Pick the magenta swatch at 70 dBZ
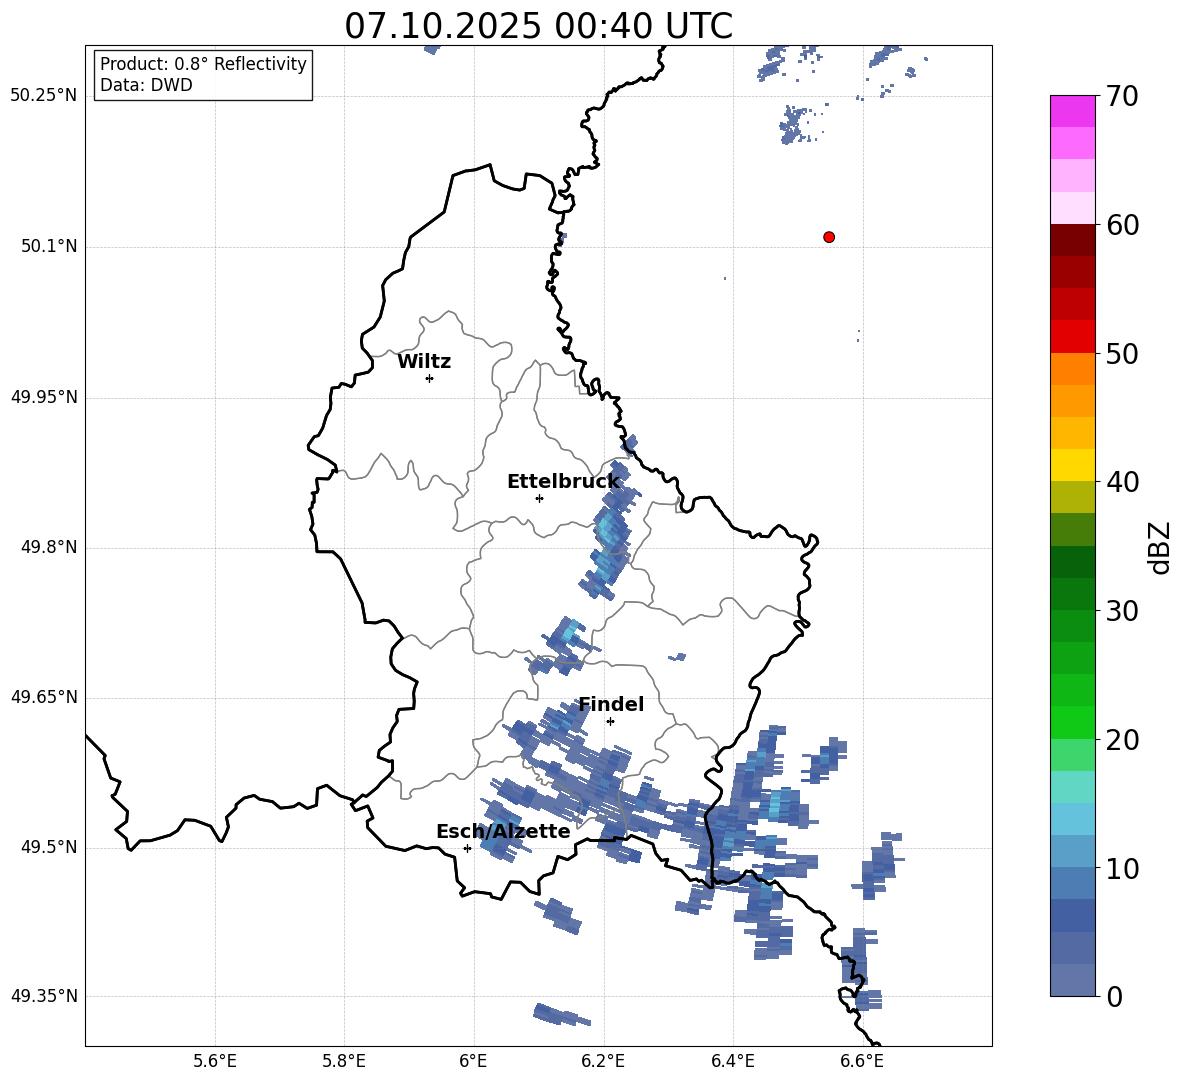Image resolution: width=1184 pixels, height=1081 pixels. point(1072,111)
